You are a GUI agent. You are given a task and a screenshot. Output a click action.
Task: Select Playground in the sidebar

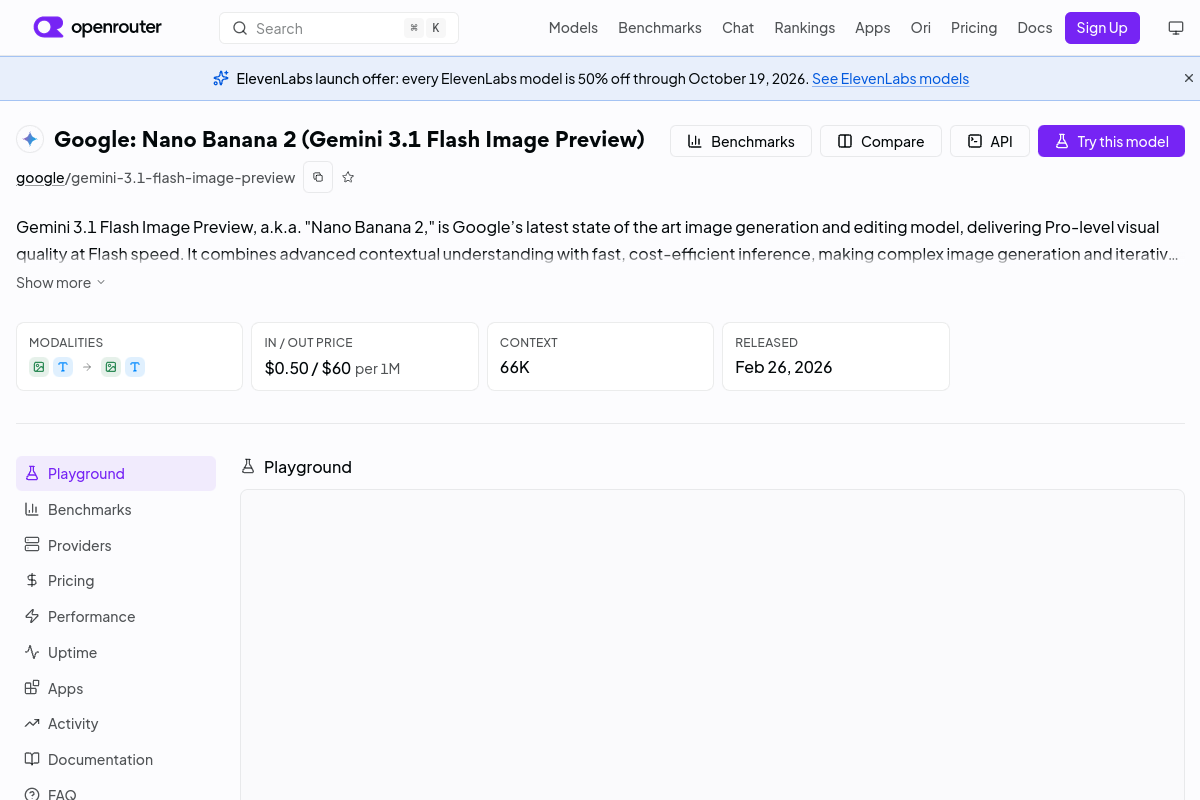(116, 473)
